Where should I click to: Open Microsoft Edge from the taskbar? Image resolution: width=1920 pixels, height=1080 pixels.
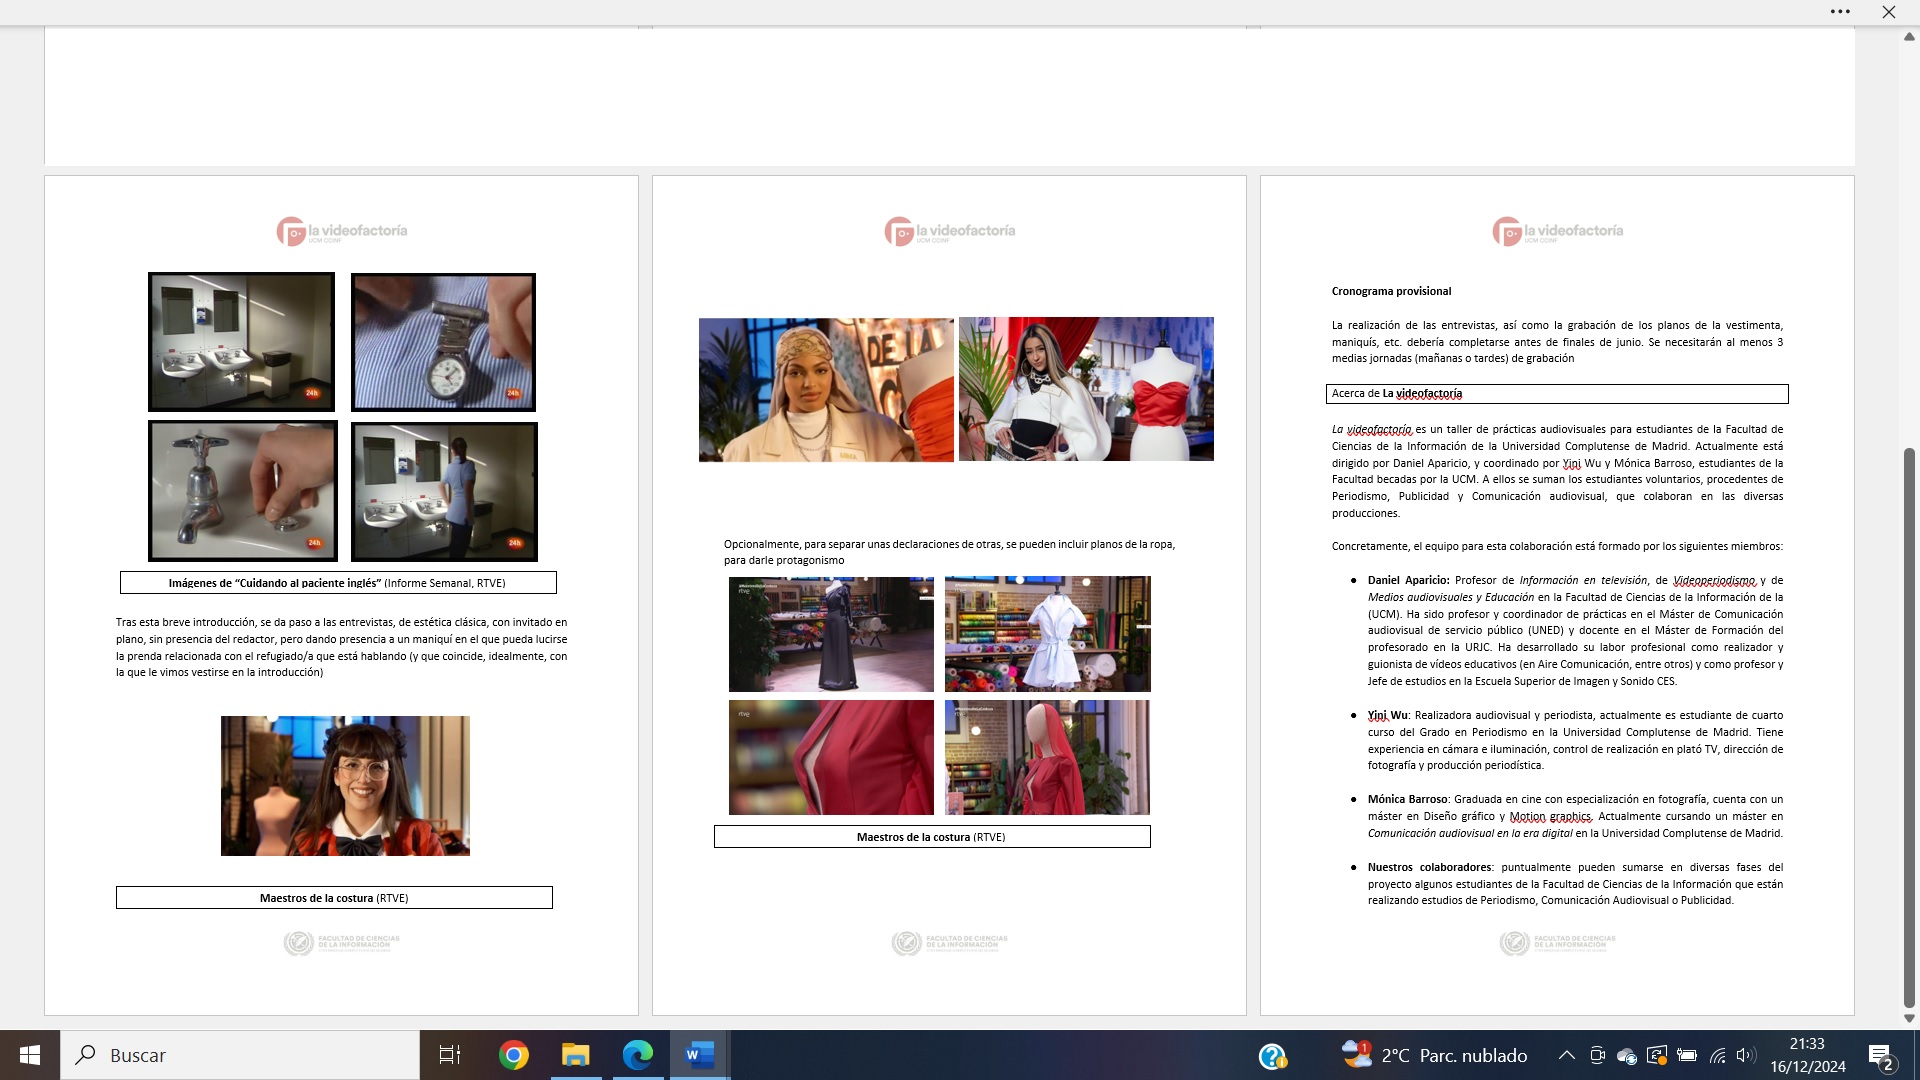point(637,1055)
